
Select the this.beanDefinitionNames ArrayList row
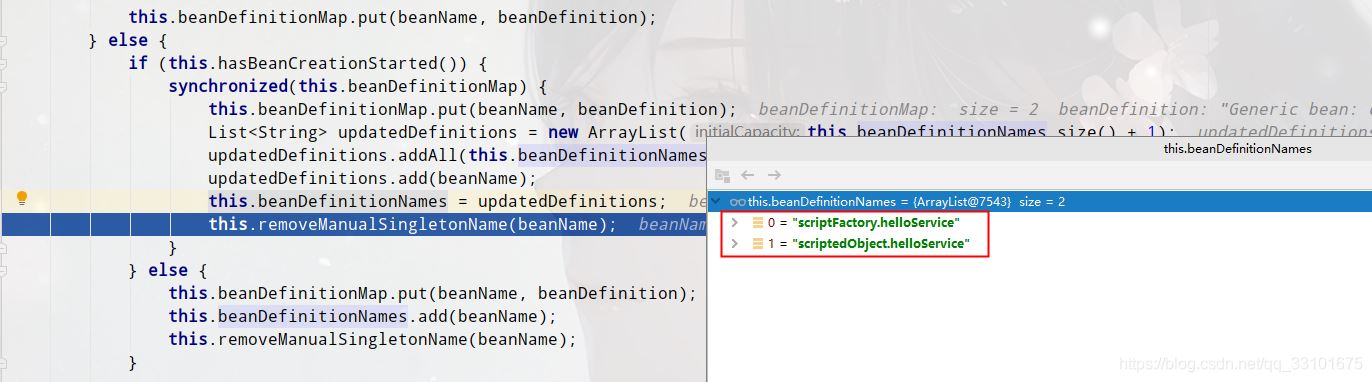click(1039, 201)
